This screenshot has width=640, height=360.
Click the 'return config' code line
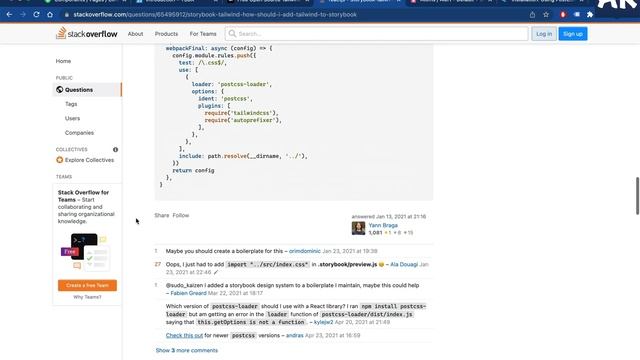click(x=193, y=171)
